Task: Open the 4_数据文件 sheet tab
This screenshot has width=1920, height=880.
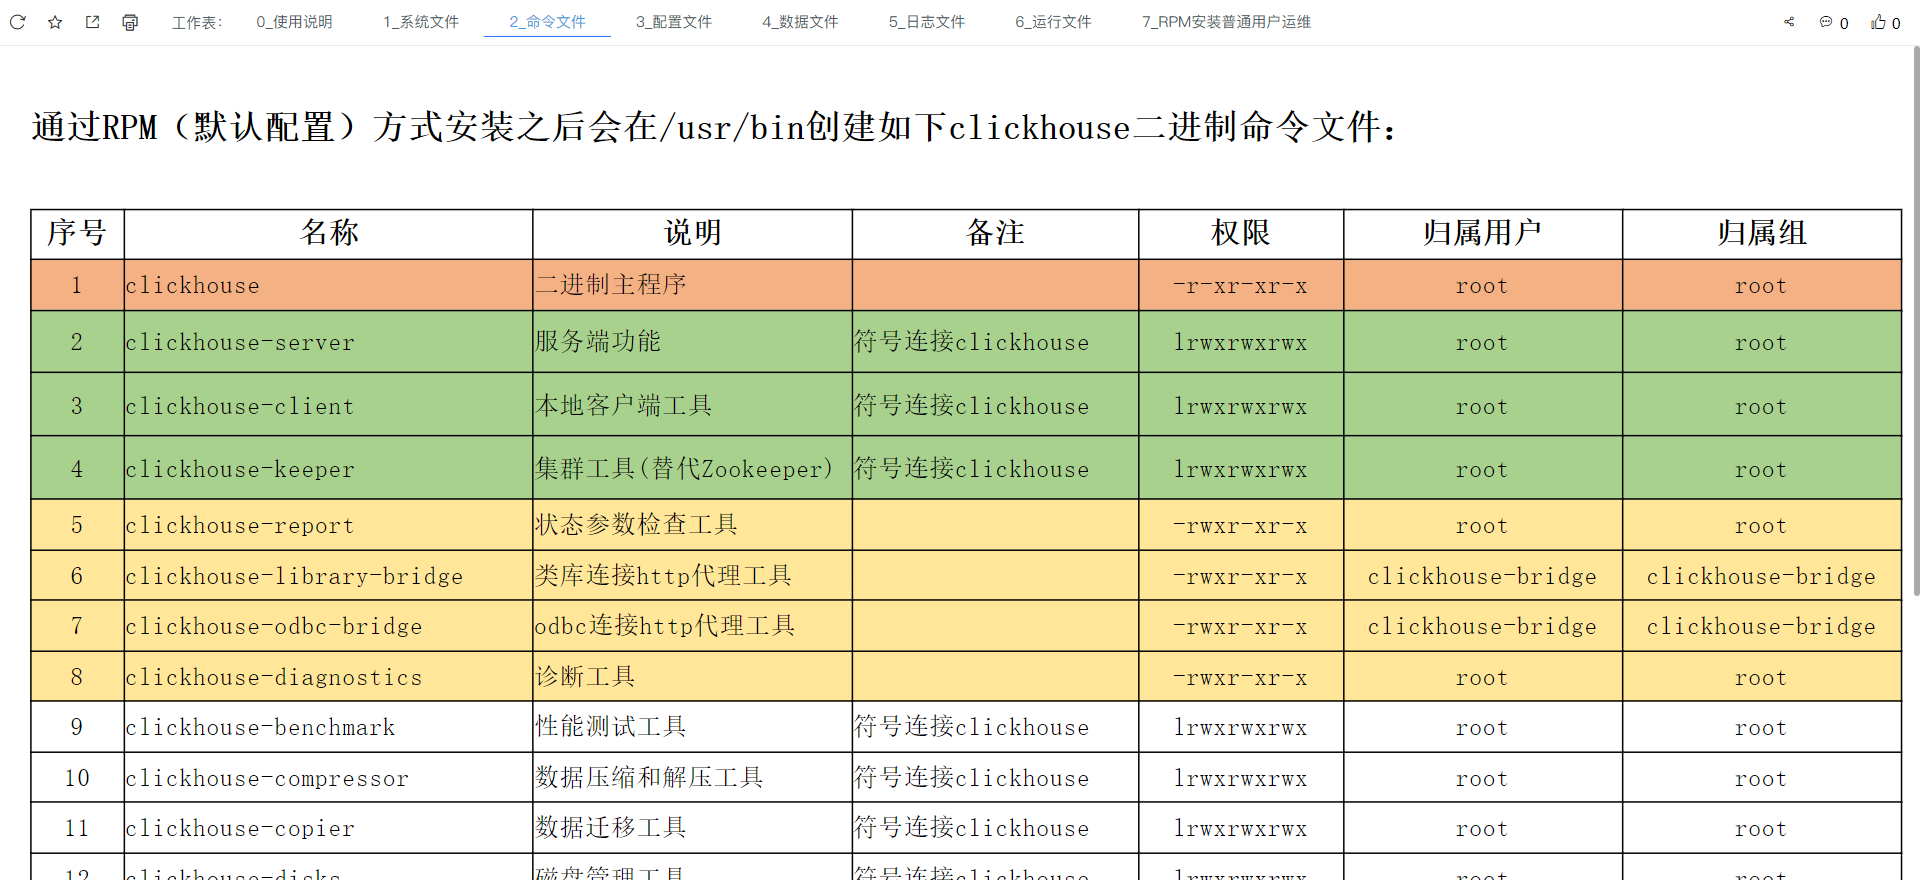Action: [x=800, y=22]
